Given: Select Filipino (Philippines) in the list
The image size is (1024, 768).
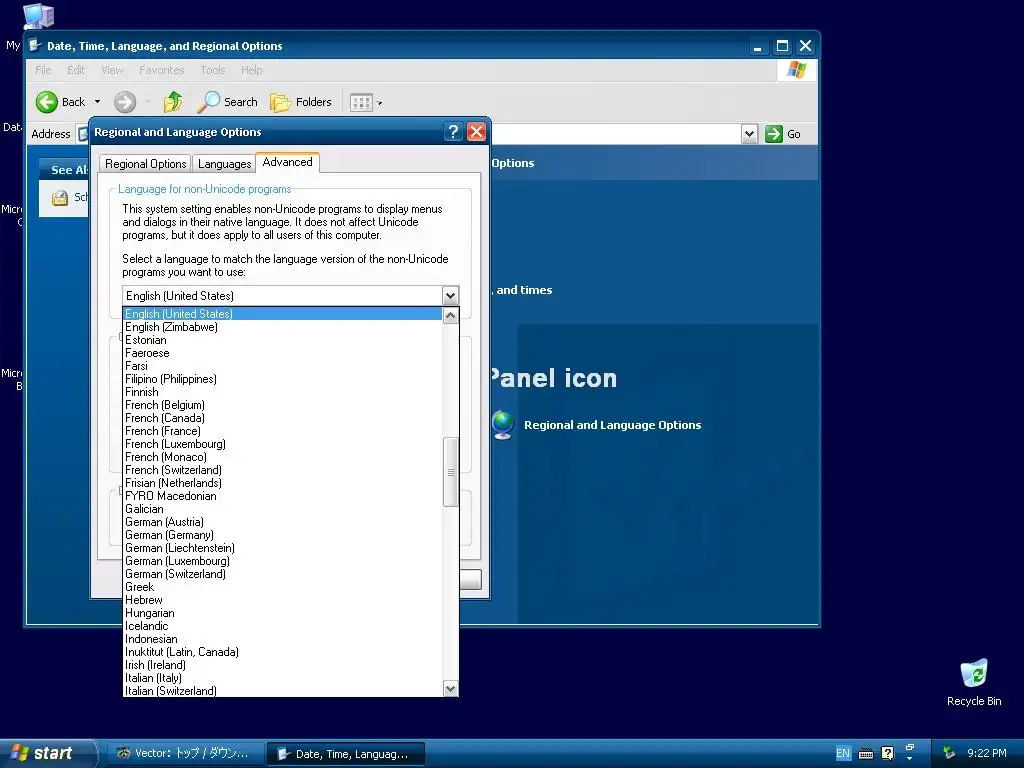Looking at the screenshot, I should pos(283,379).
